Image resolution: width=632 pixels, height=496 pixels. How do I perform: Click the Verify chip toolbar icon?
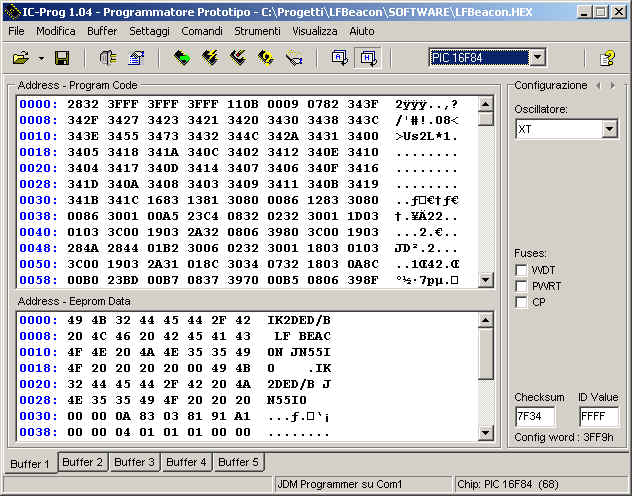tap(265, 59)
